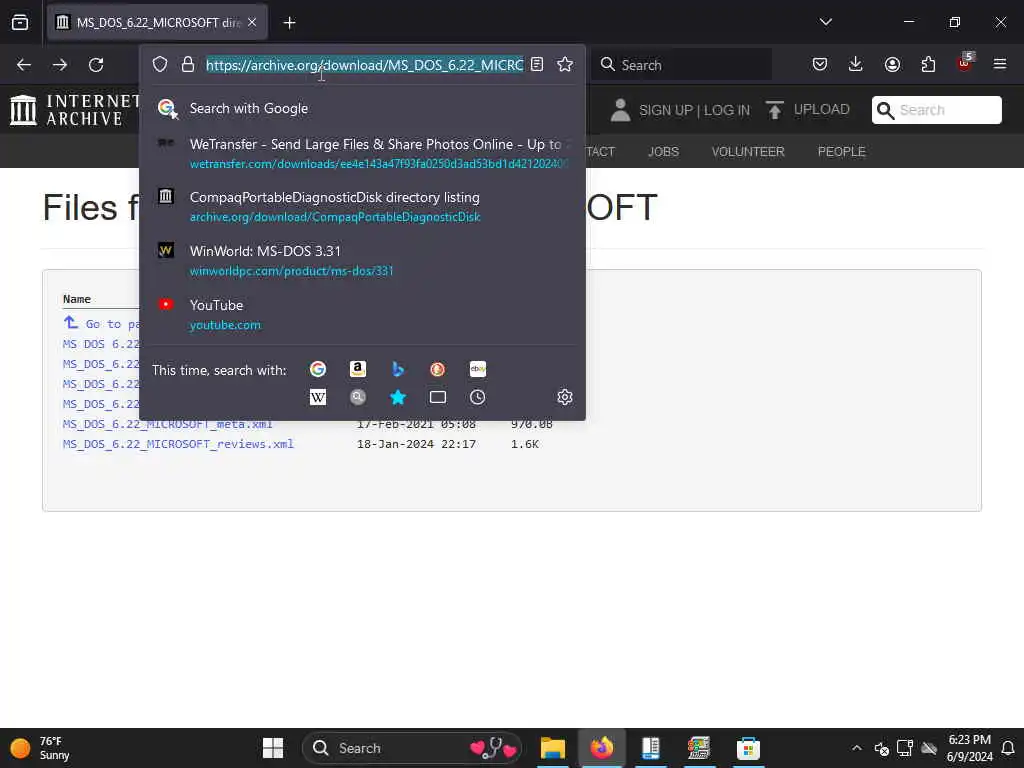1024x768 pixels.
Task: Search this time with Amazon icon
Action: (357, 369)
